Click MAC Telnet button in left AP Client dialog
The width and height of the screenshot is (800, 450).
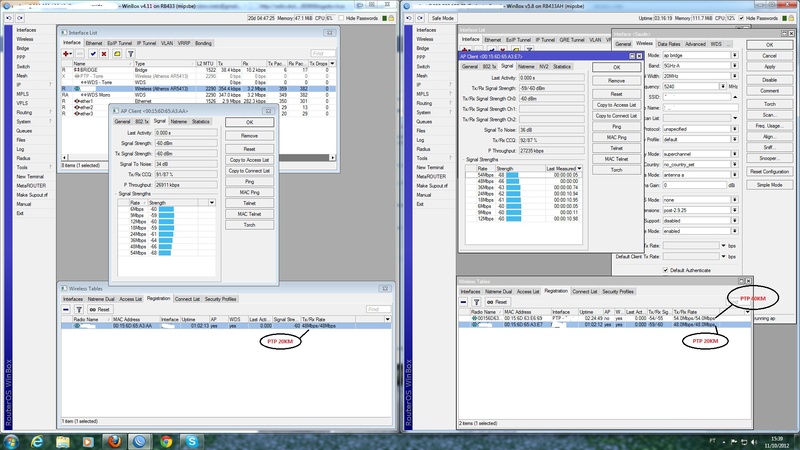249,214
